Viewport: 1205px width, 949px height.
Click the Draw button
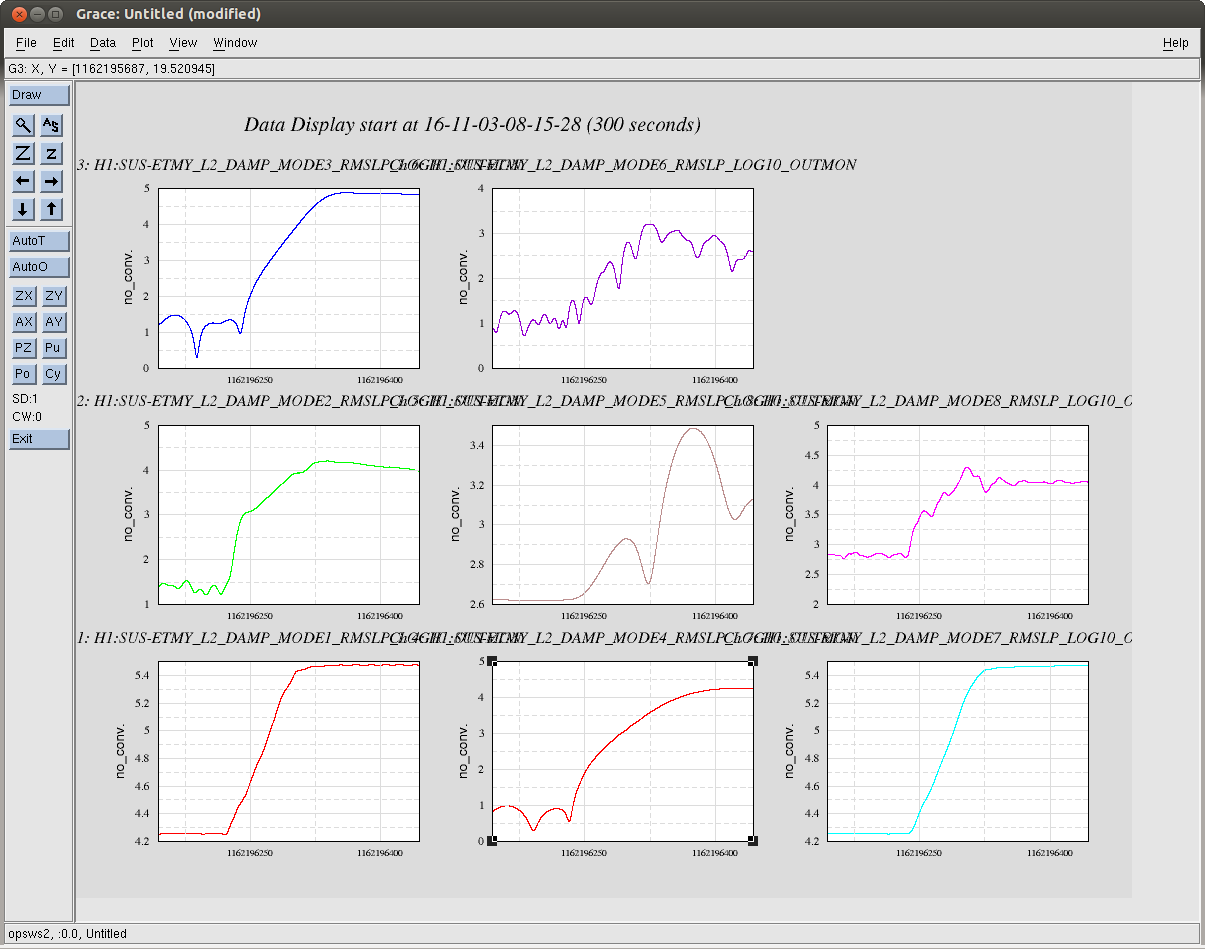click(x=40, y=95)
